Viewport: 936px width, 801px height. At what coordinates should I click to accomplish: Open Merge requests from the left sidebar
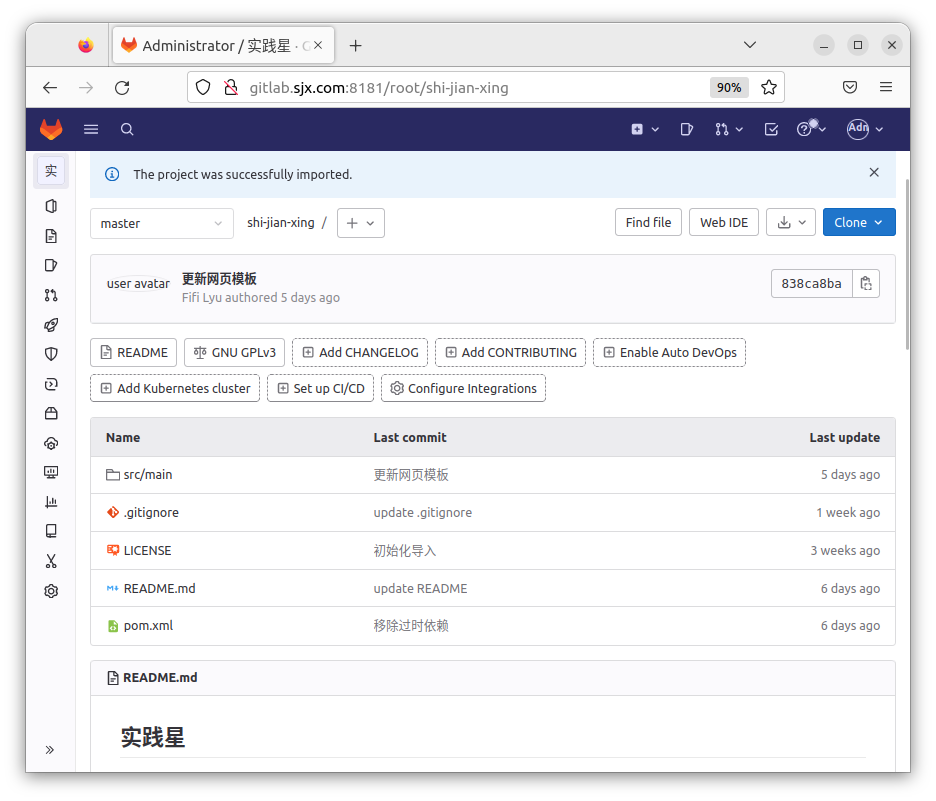51,295
